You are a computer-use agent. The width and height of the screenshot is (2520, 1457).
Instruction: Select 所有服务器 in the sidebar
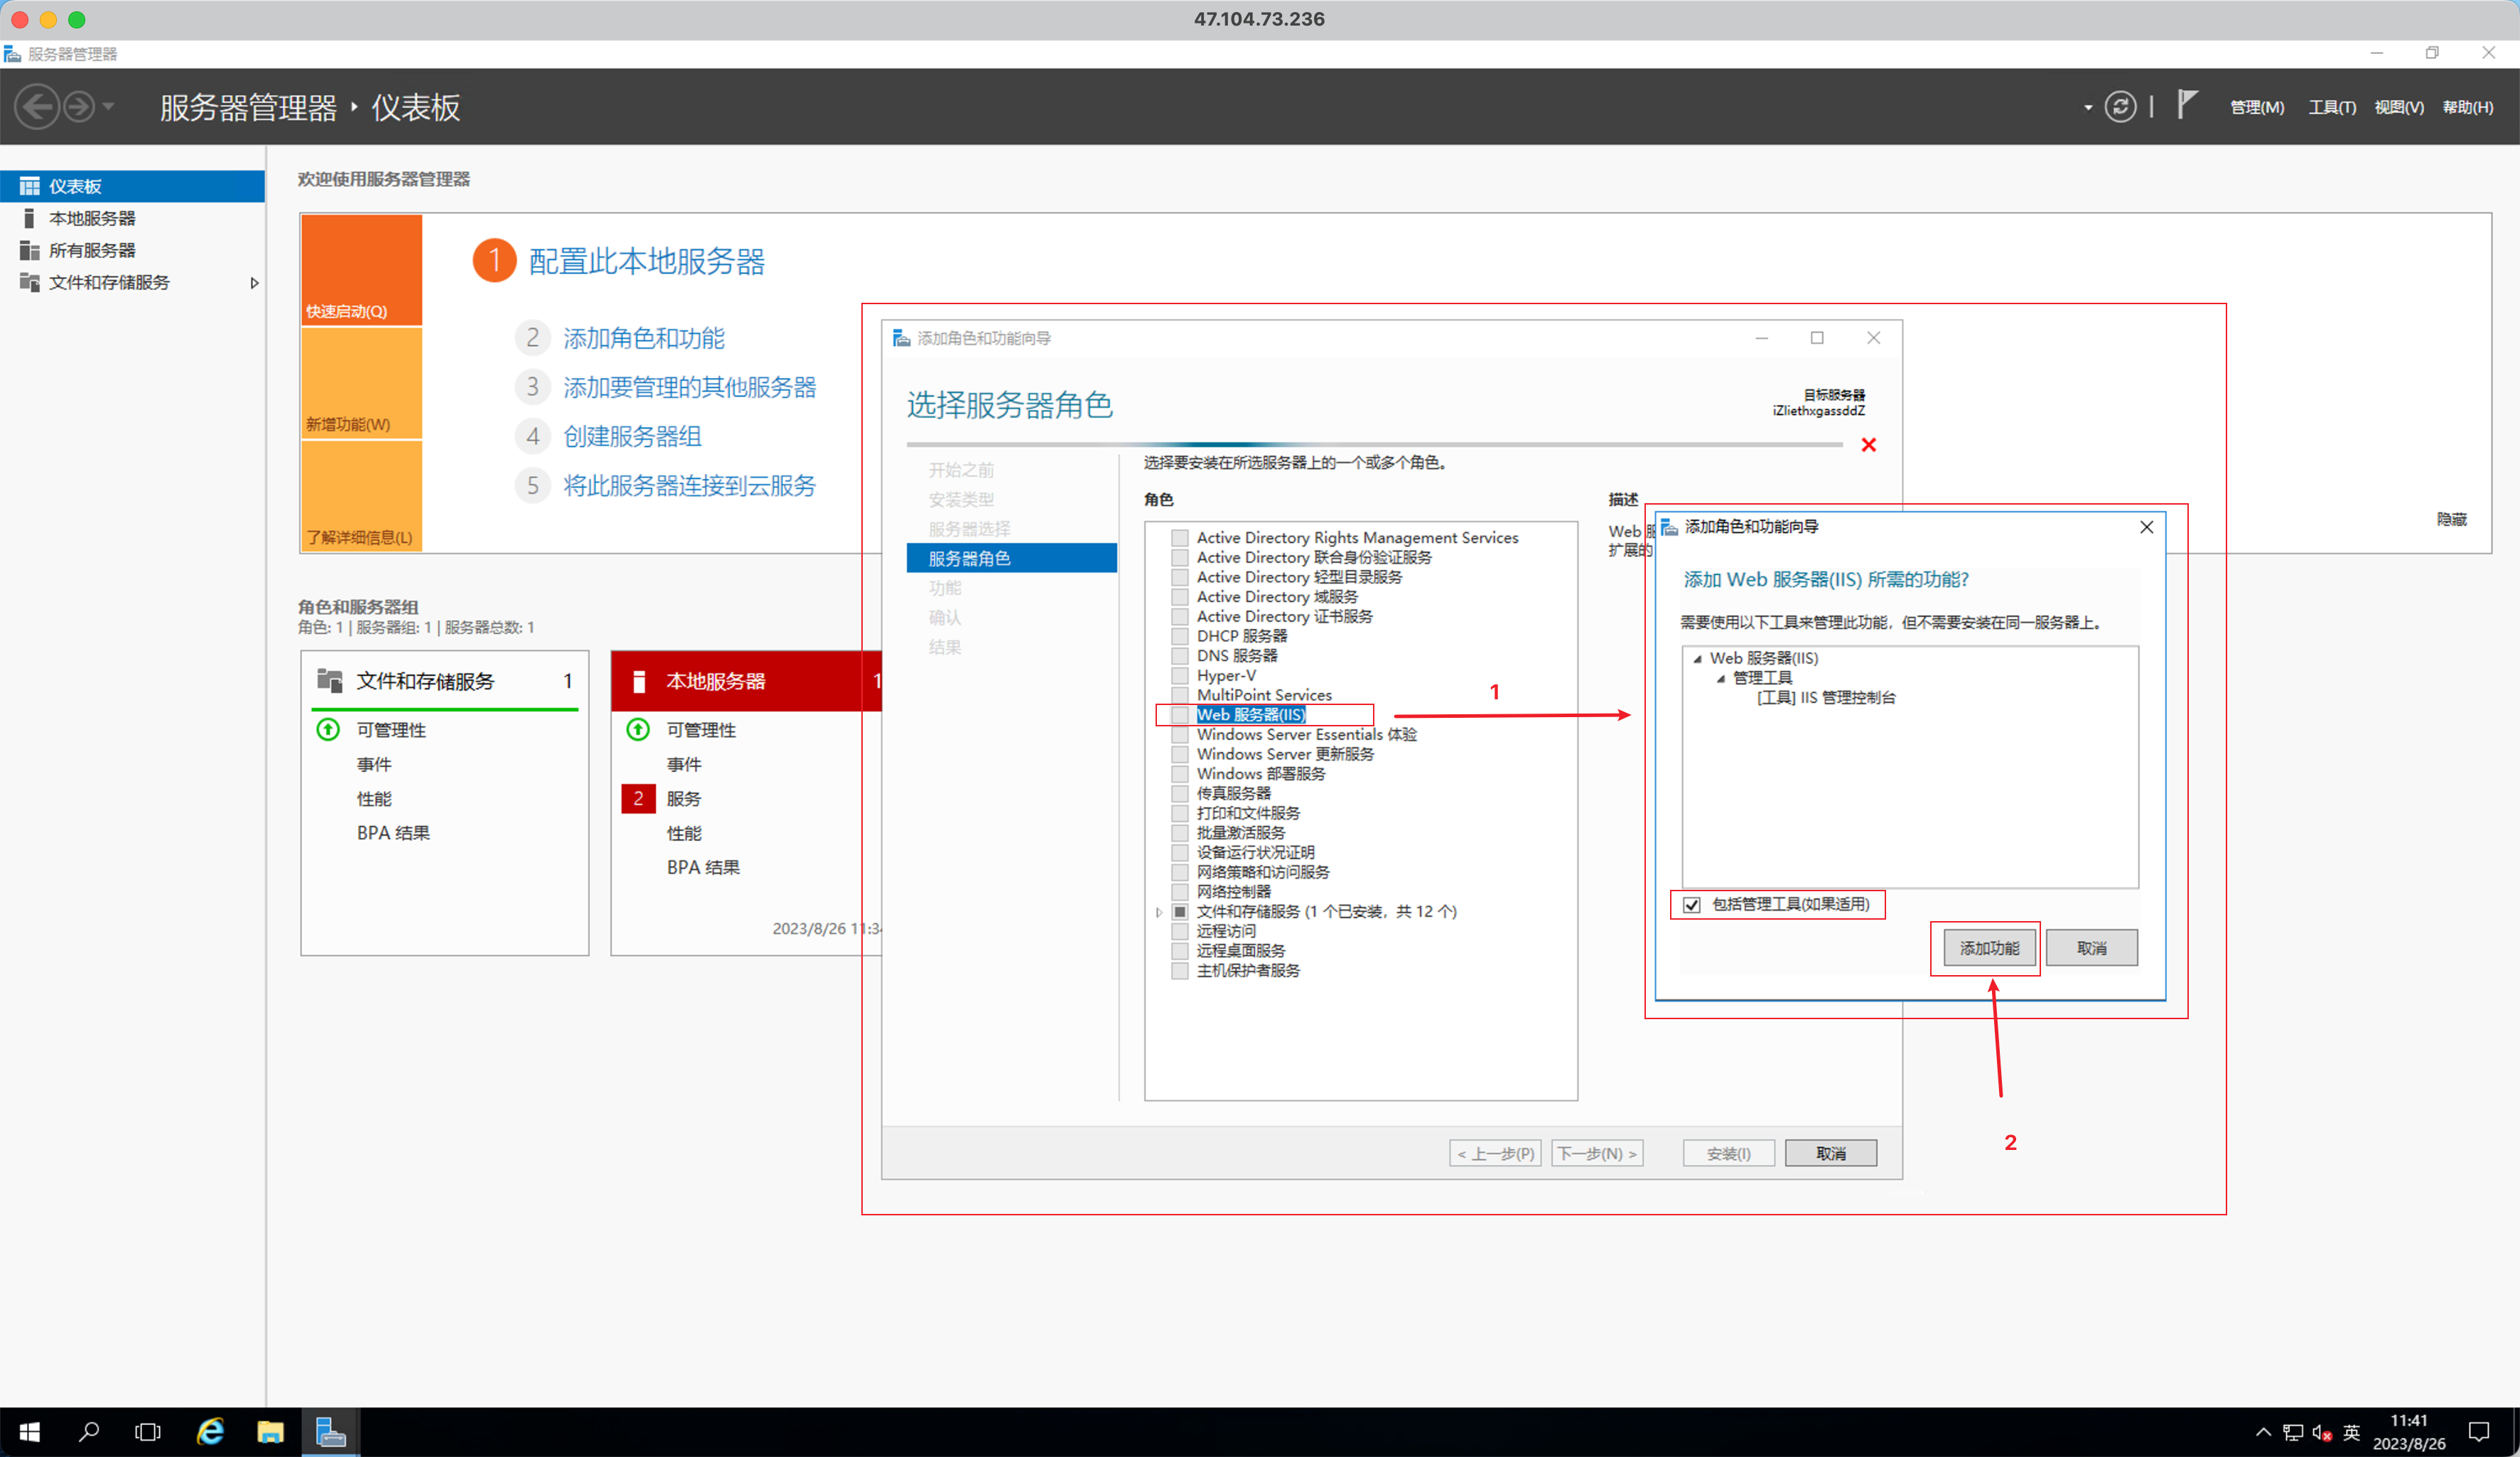94,250
